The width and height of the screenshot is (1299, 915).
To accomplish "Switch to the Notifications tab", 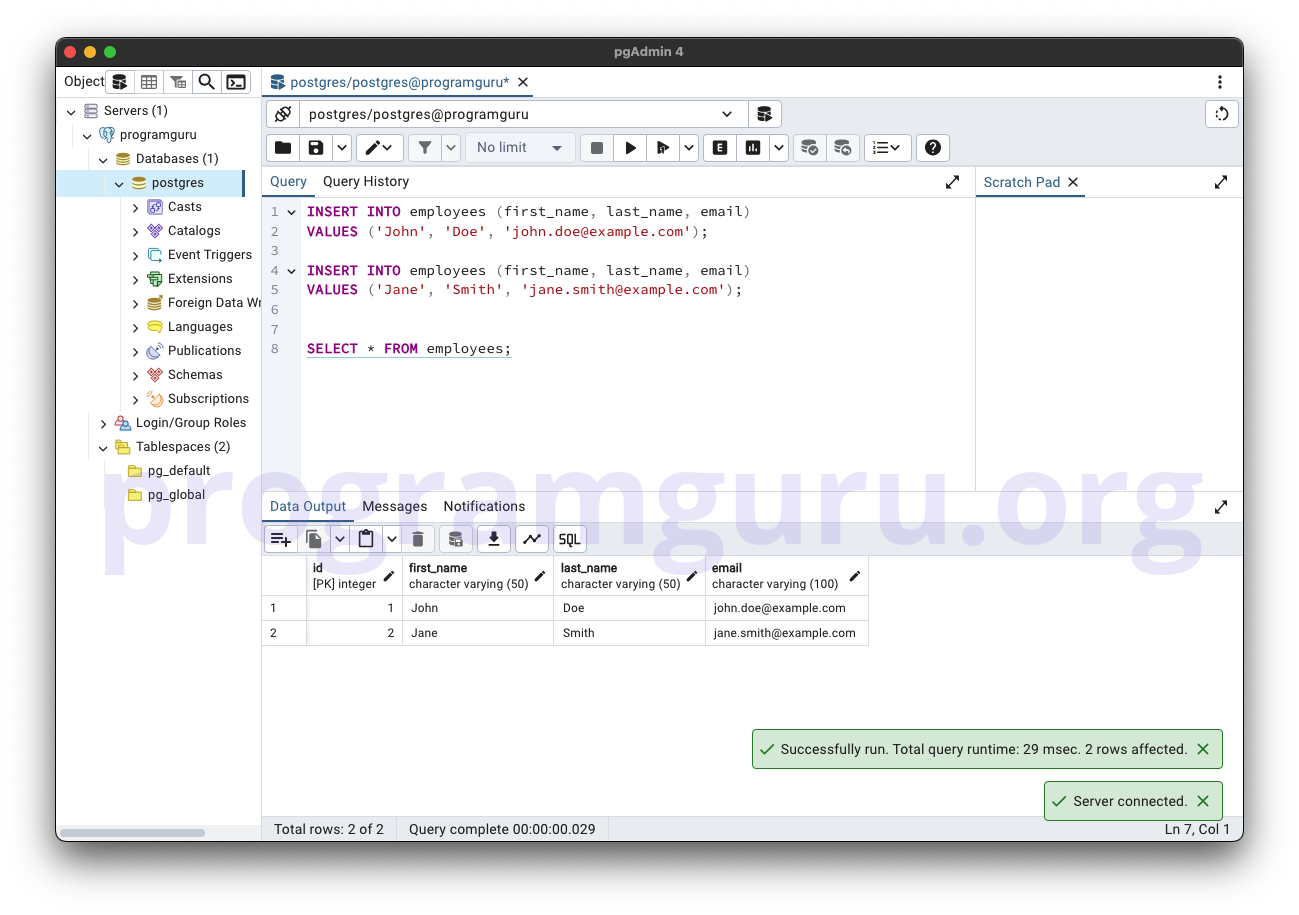I will [484, 507].
